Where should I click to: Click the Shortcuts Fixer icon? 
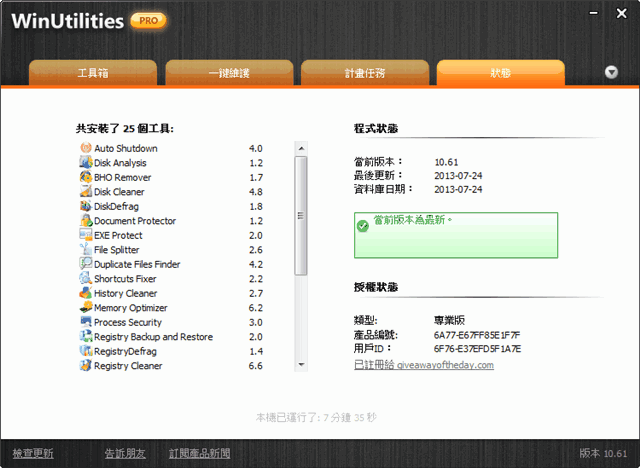86,278
